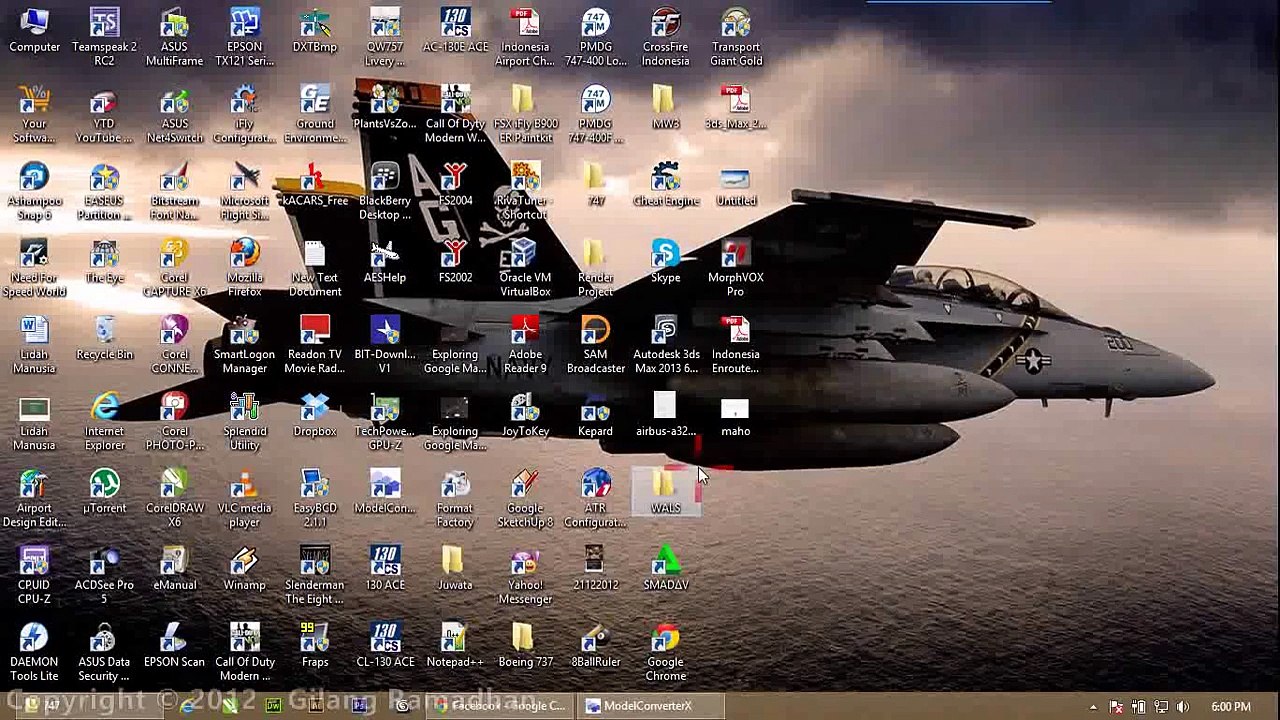Click the MorphVOX Pro icon
The height and width of the screenshot is (720, 1280).
736,269
